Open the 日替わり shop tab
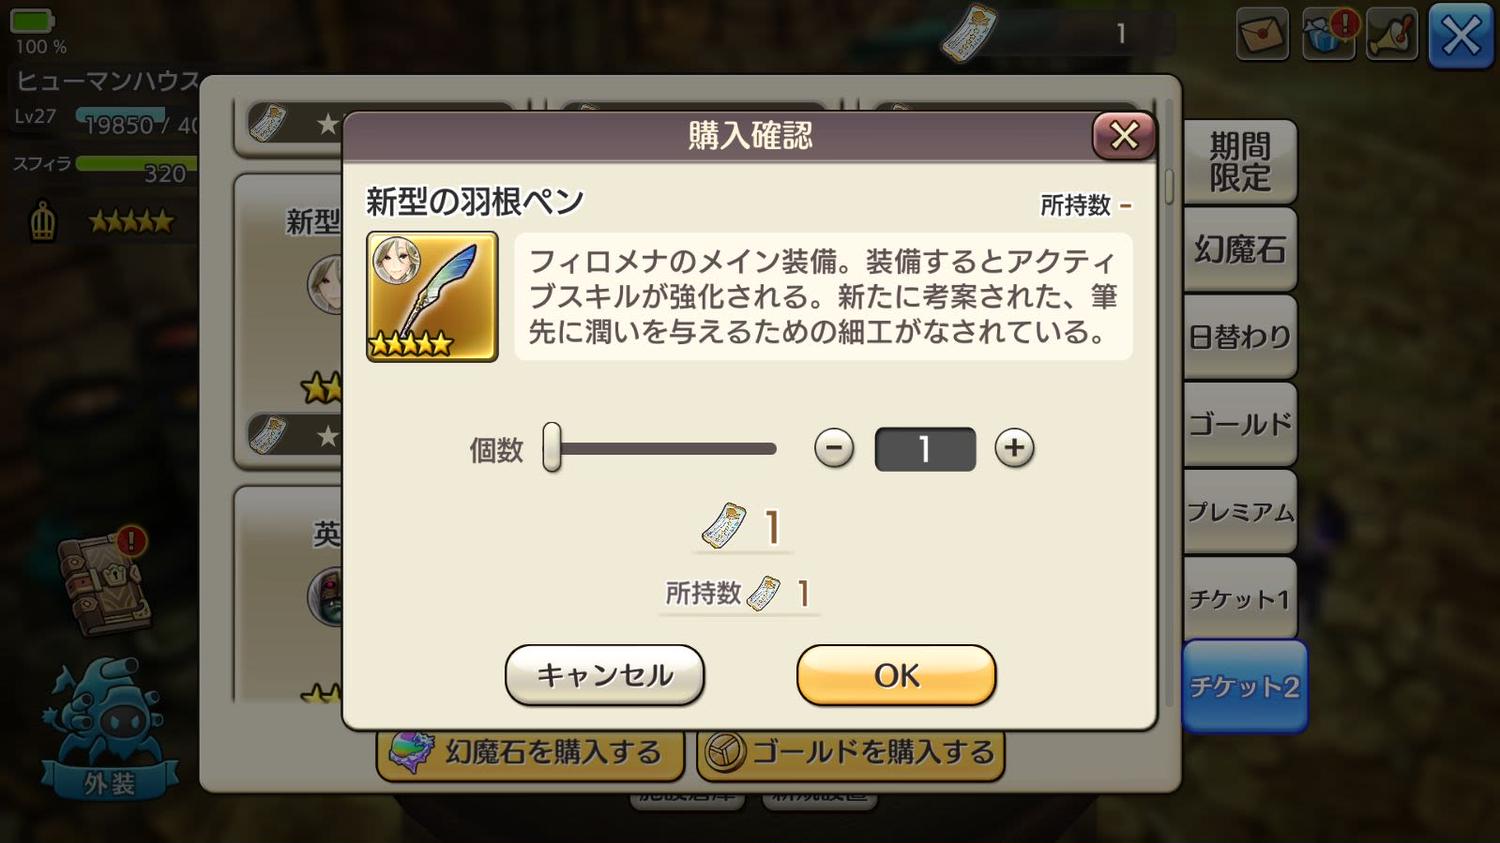 [x=1240, y=337]
